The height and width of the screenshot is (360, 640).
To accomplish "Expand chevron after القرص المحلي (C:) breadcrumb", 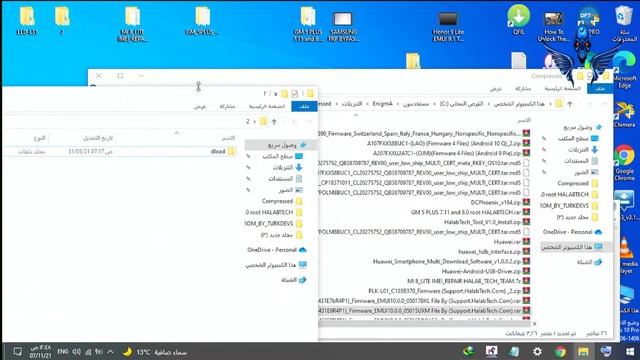I will [x=434, y=104].
